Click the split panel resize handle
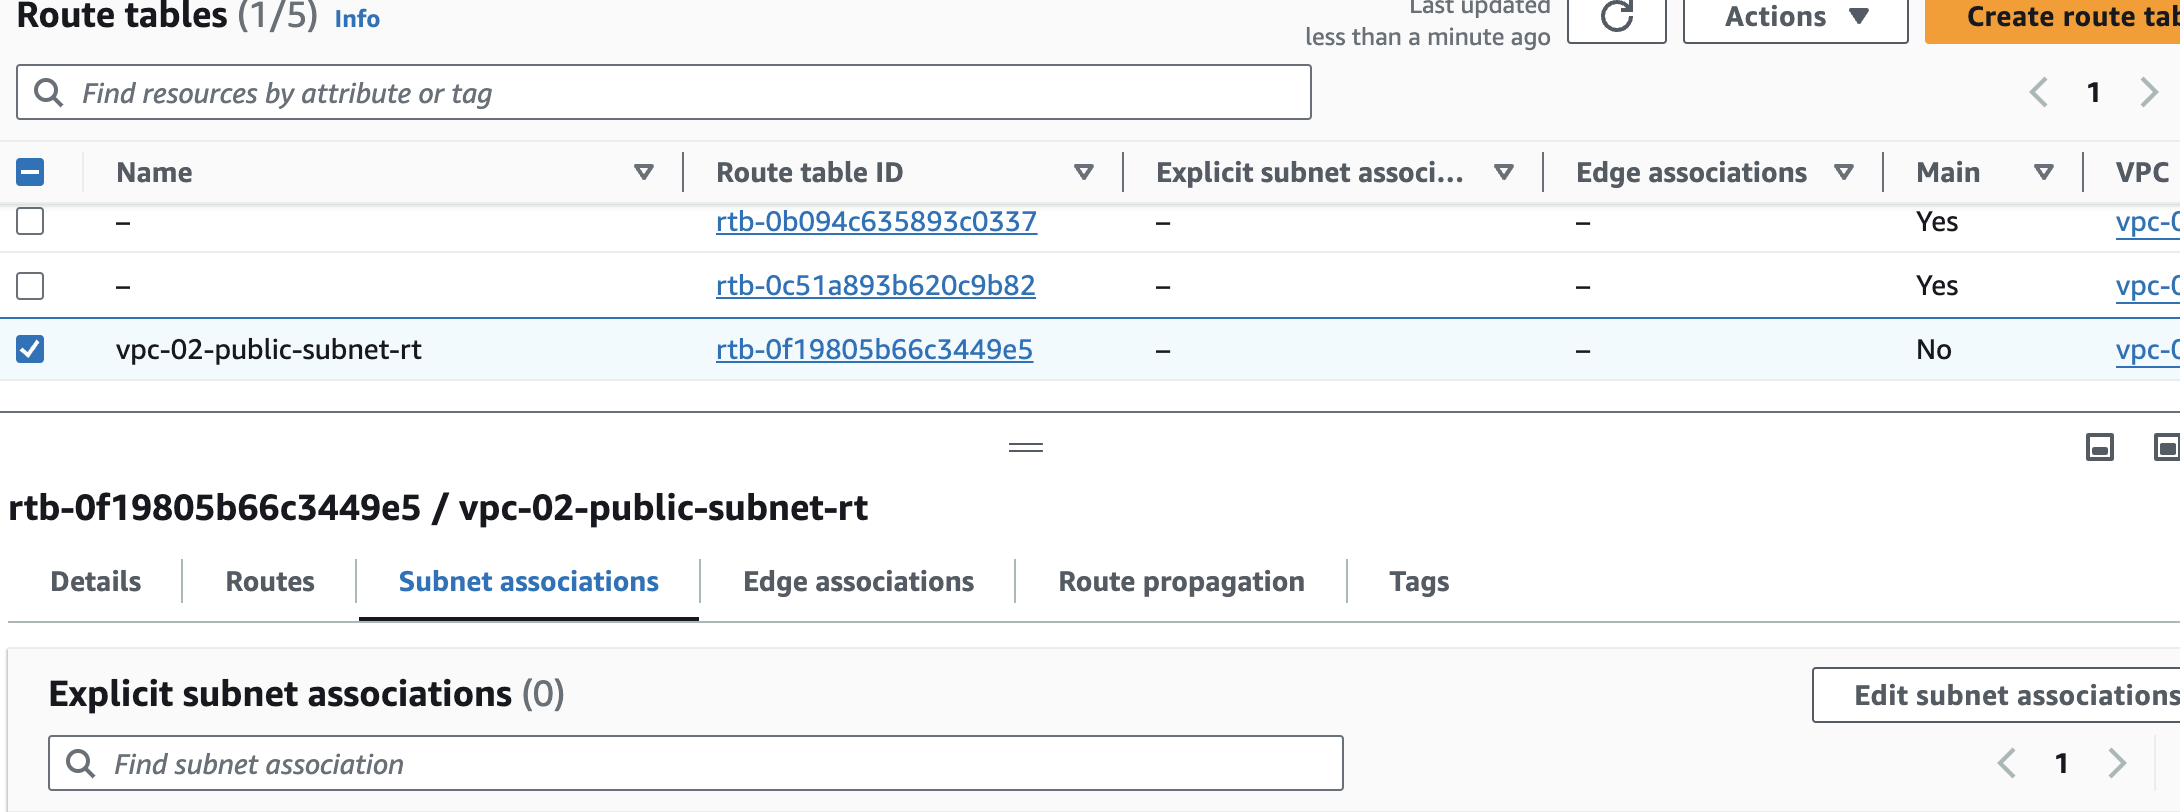This screenshot has height=812, width=2180. click(x=1025, y=447)
